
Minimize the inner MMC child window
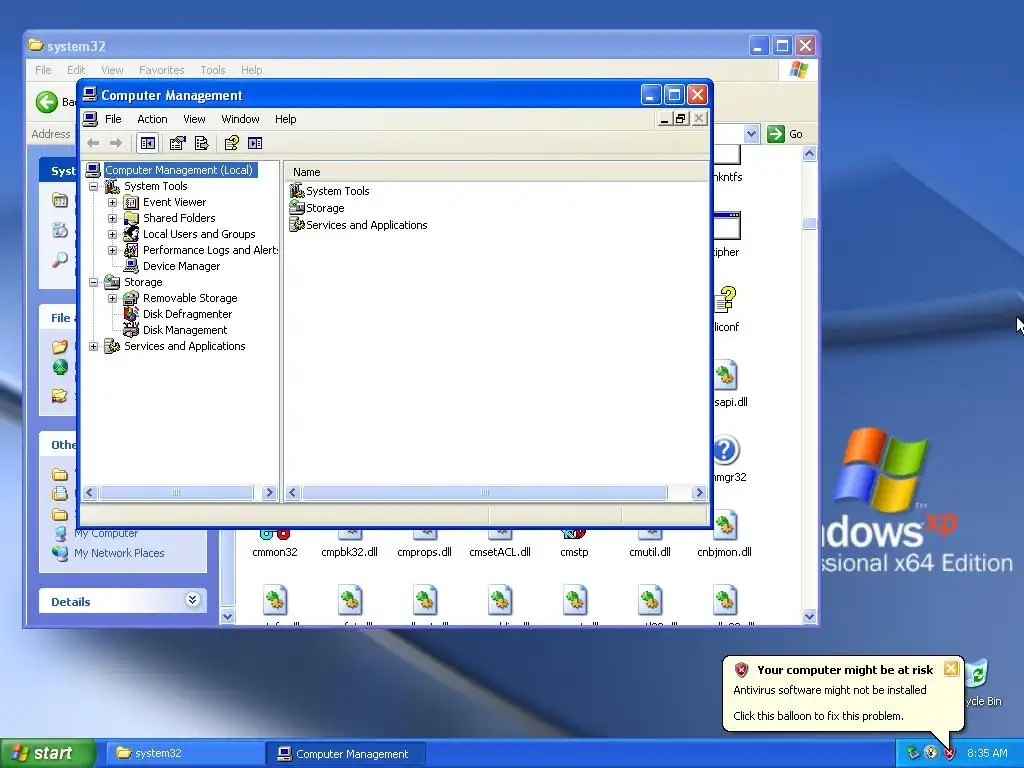coord(664,119)
